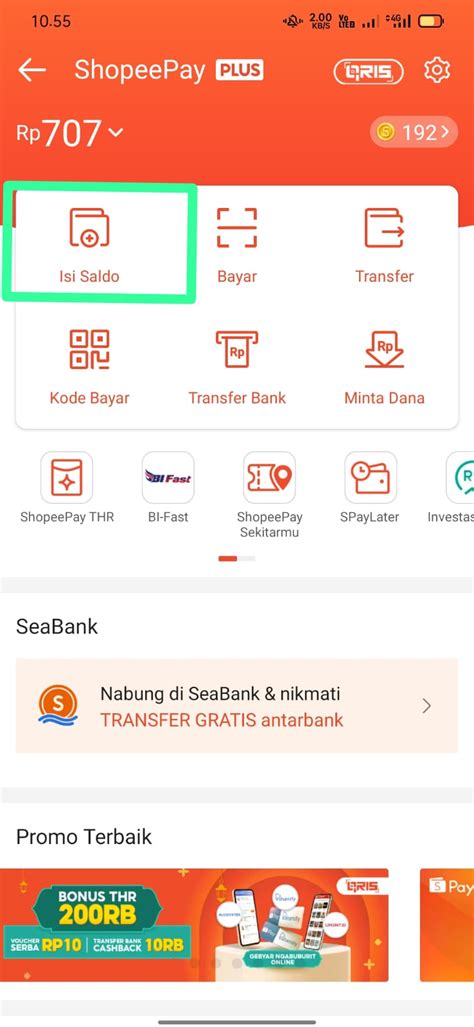Tap the shortcut row page indicator

237,559
